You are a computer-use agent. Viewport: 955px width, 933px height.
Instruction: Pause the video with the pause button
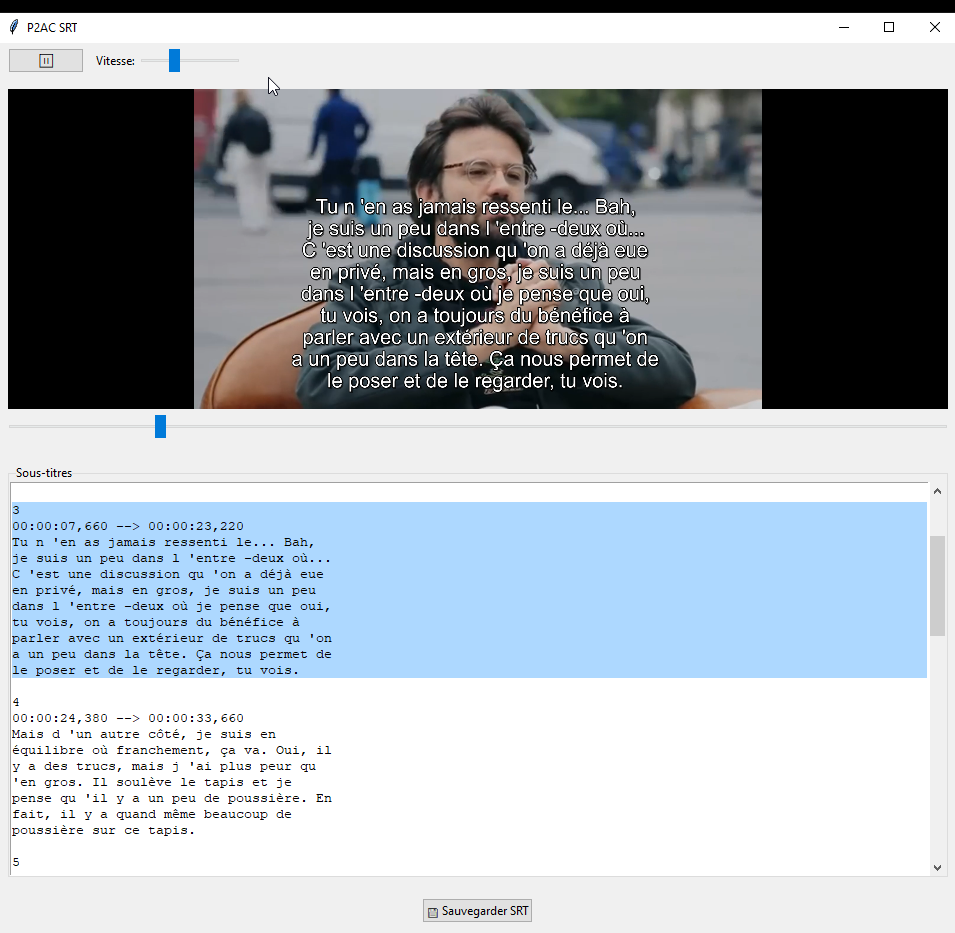[46, 61]
